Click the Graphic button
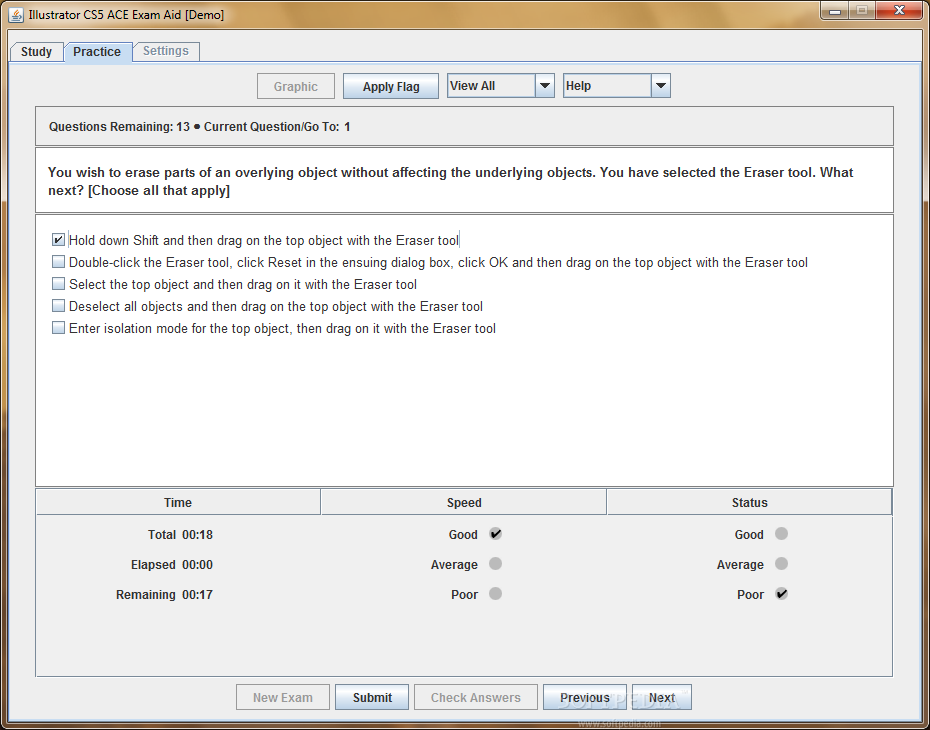 tap(296, 87)
